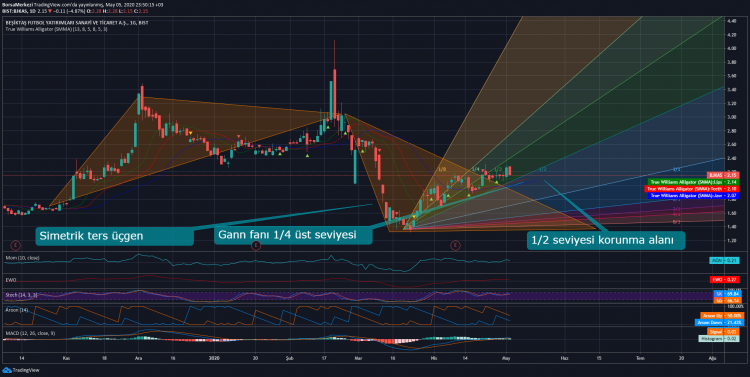The image size is (750, 377).
Task: Click the red down arrow beside price 2.15
Action: click(50, 11)
